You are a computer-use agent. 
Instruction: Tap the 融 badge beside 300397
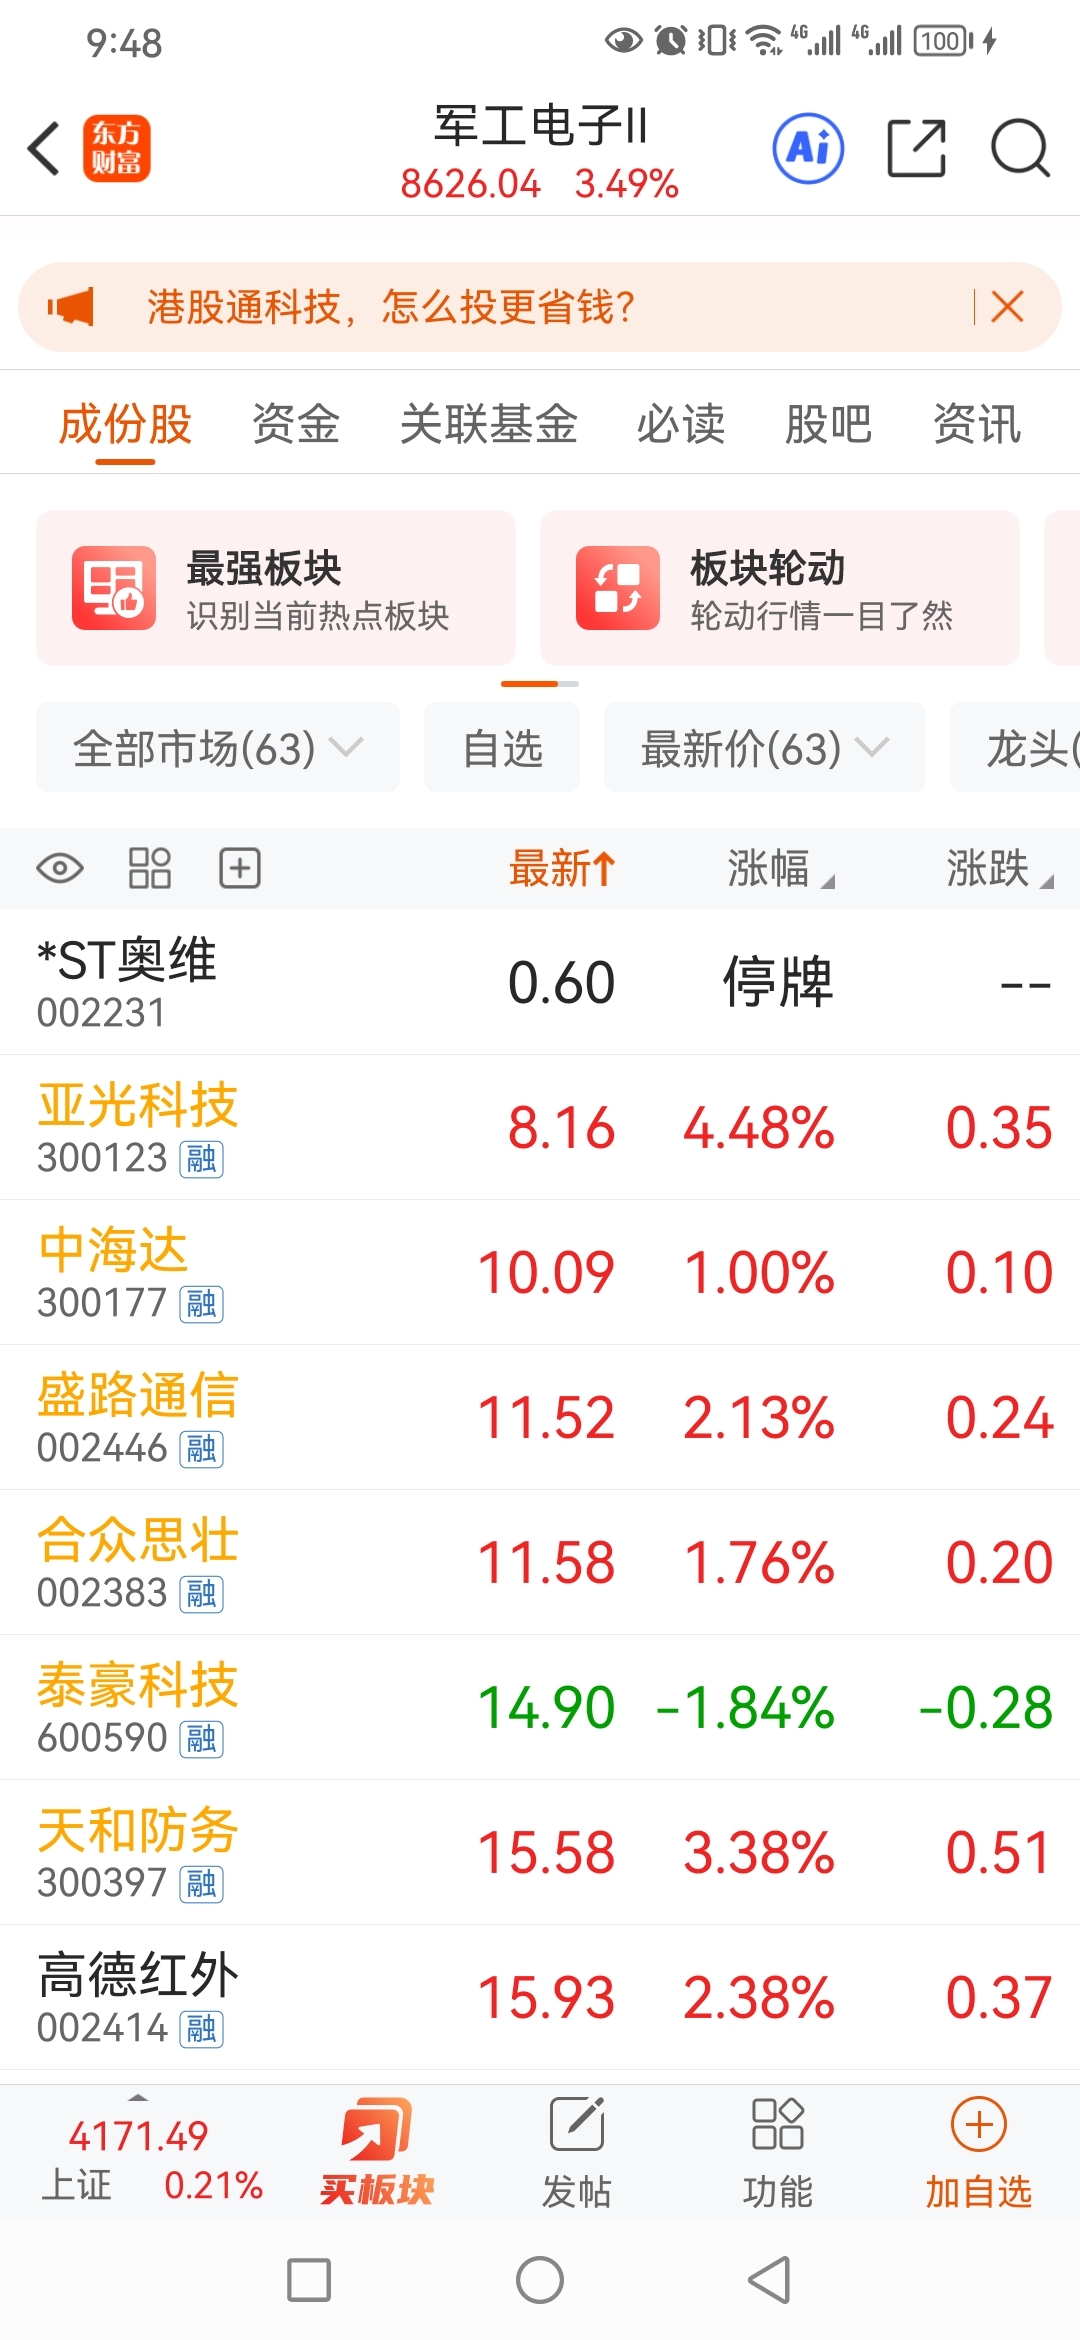[201, 1884]
